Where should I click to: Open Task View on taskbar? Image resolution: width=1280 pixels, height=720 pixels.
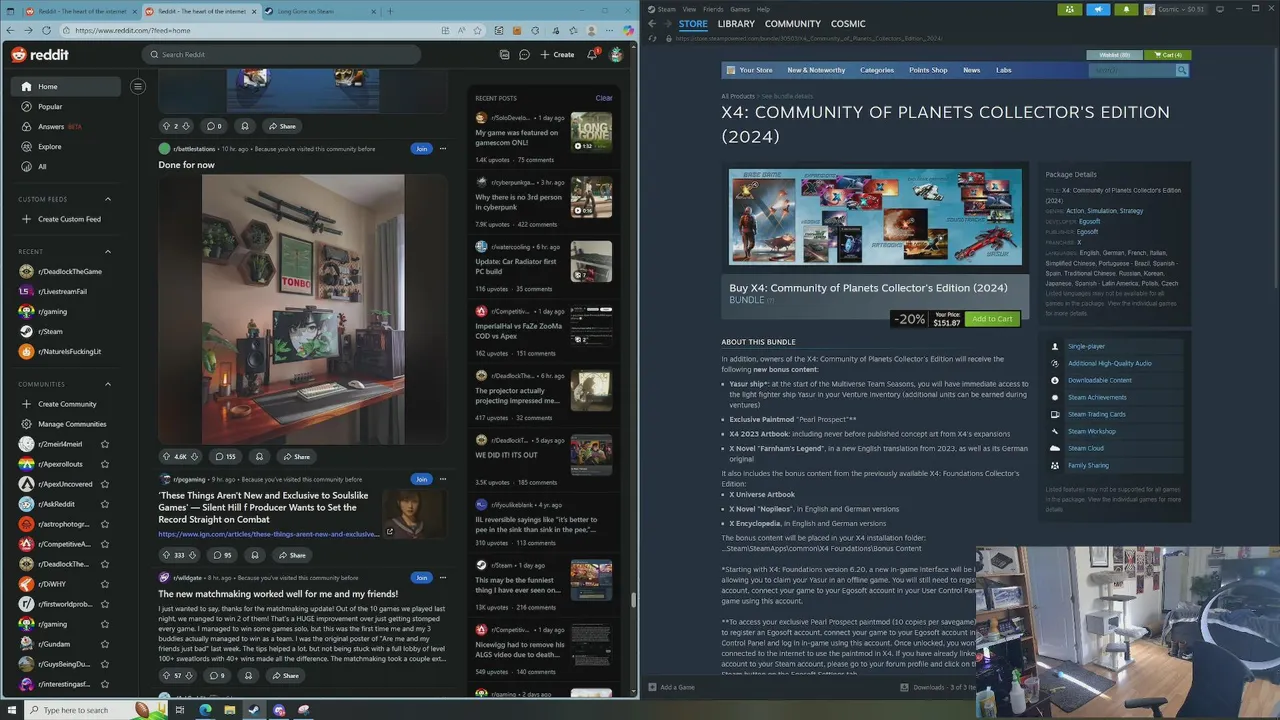click(180, 710)
